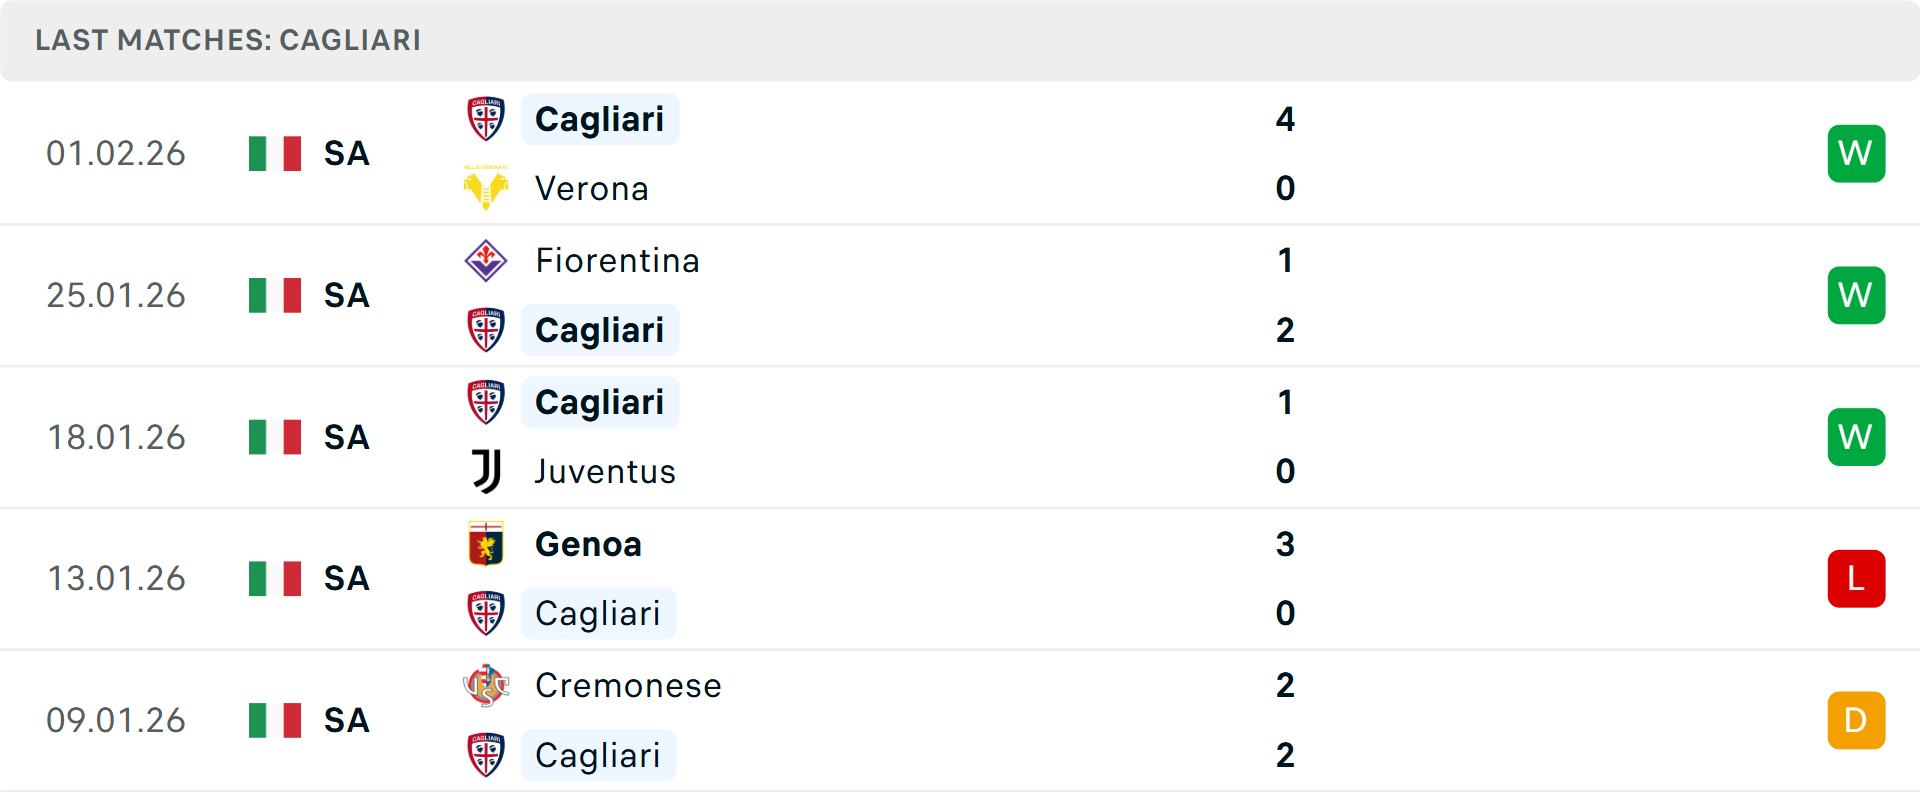This screenshot has width=1920, height=792.
Task: Click the W badge for the Juventus match
Action: pyautogui.click(x=1856, y=437)
